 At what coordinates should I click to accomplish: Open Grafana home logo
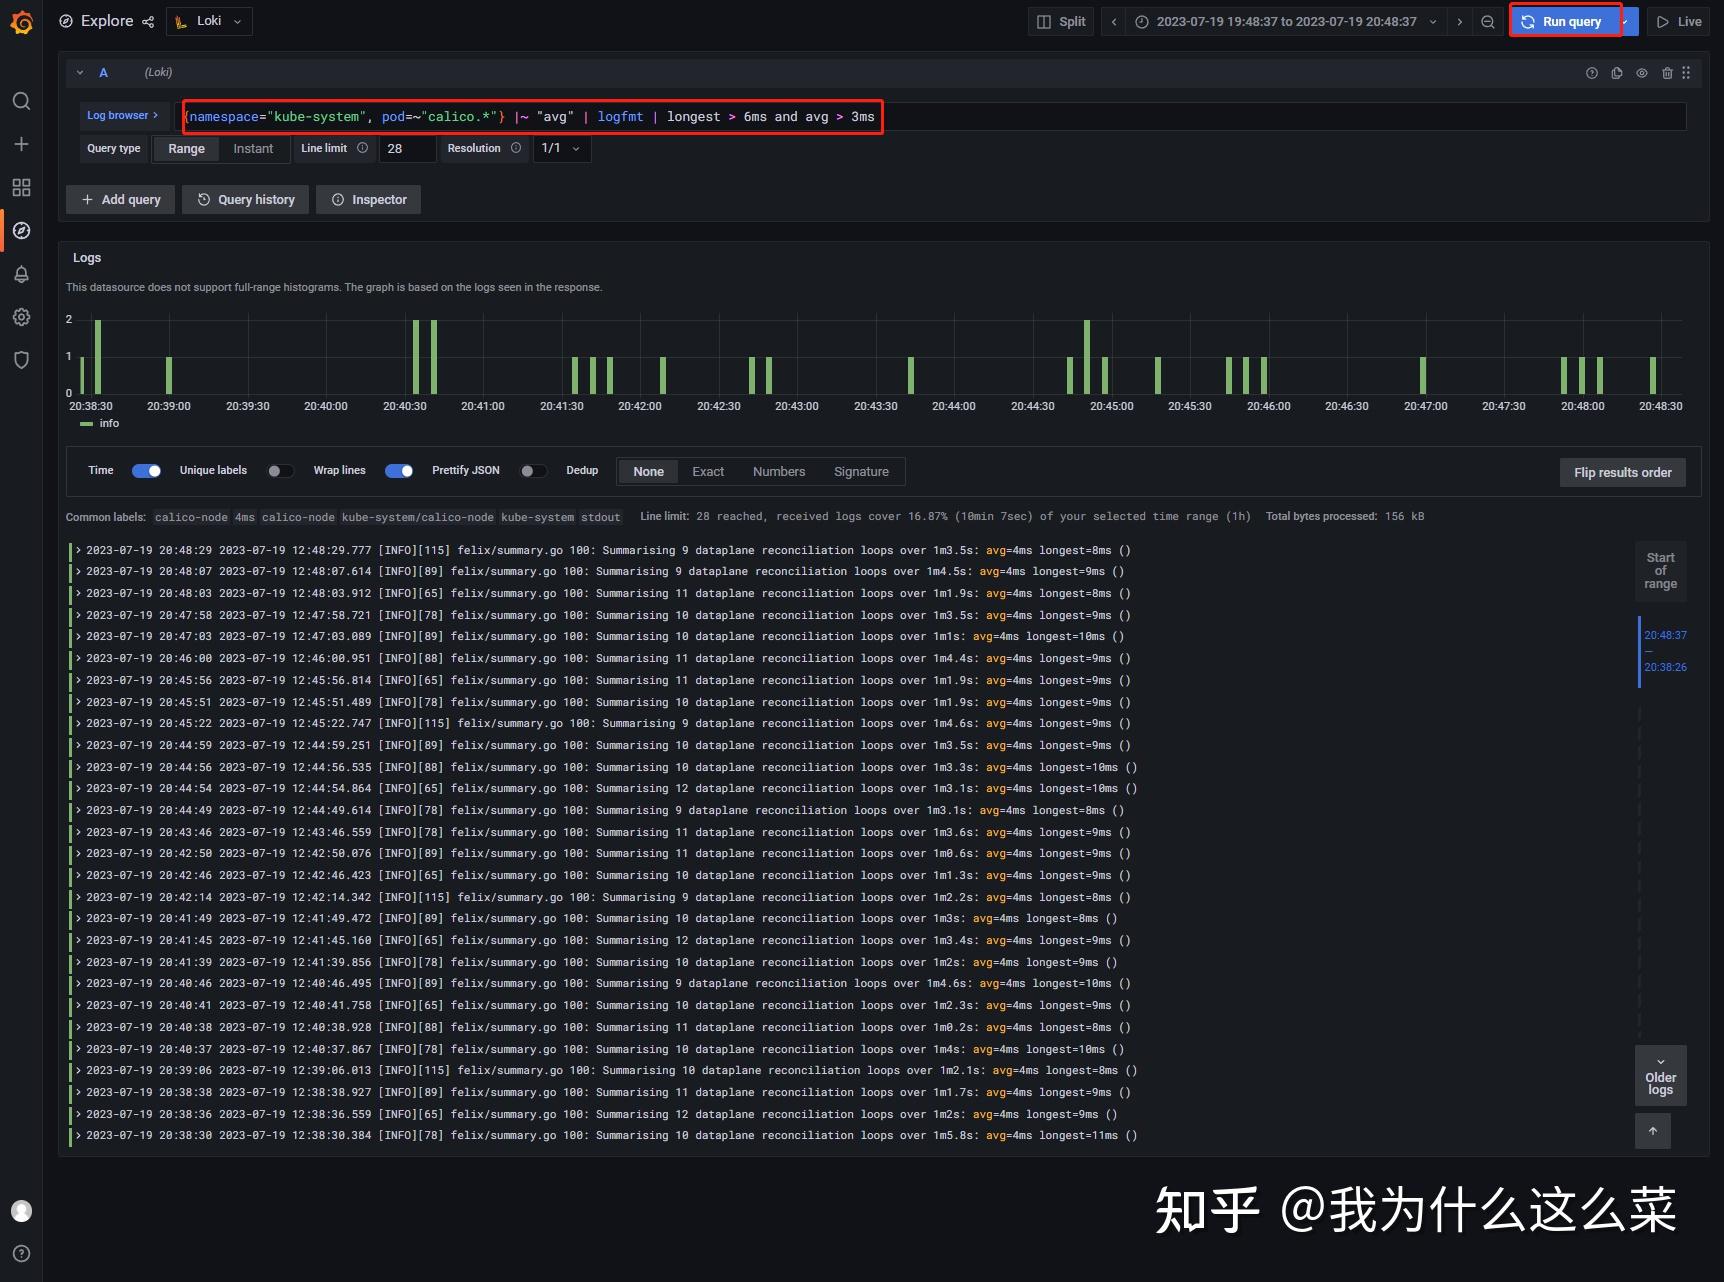[21, 22]
